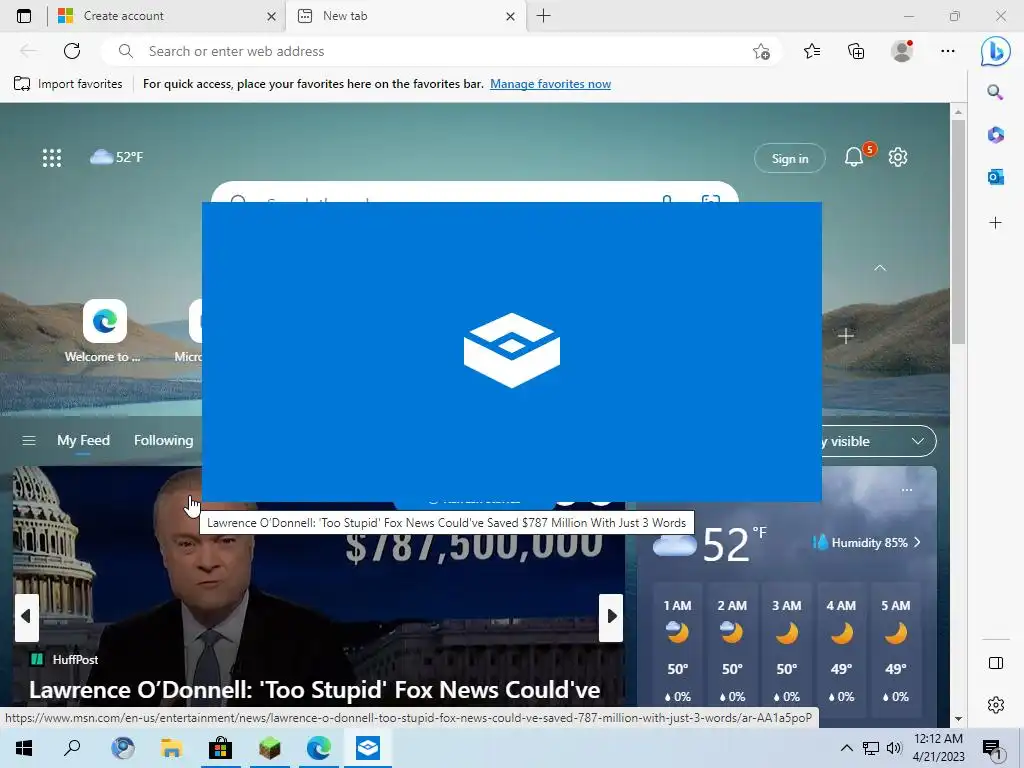This screenshot has width=1024, height=768.
Task: Open the Action Center notifications
Action: click(x=993, y=748)
